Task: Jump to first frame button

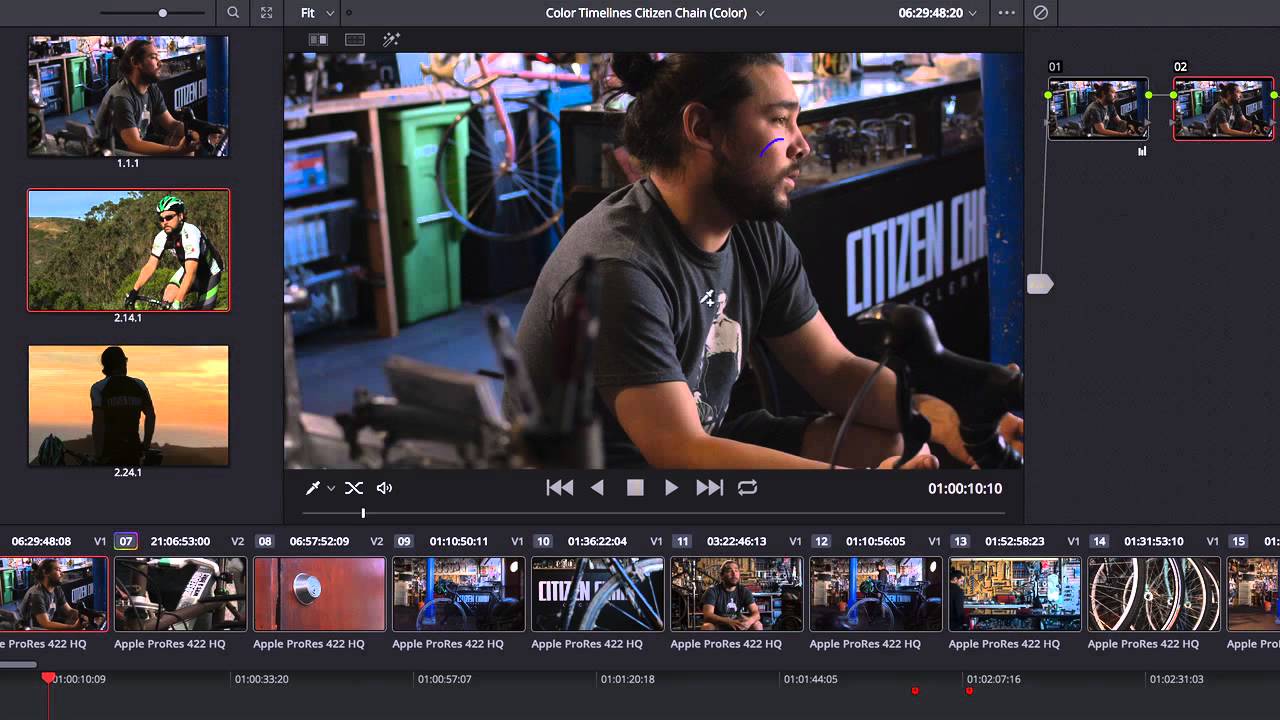Action: (560, 488)
